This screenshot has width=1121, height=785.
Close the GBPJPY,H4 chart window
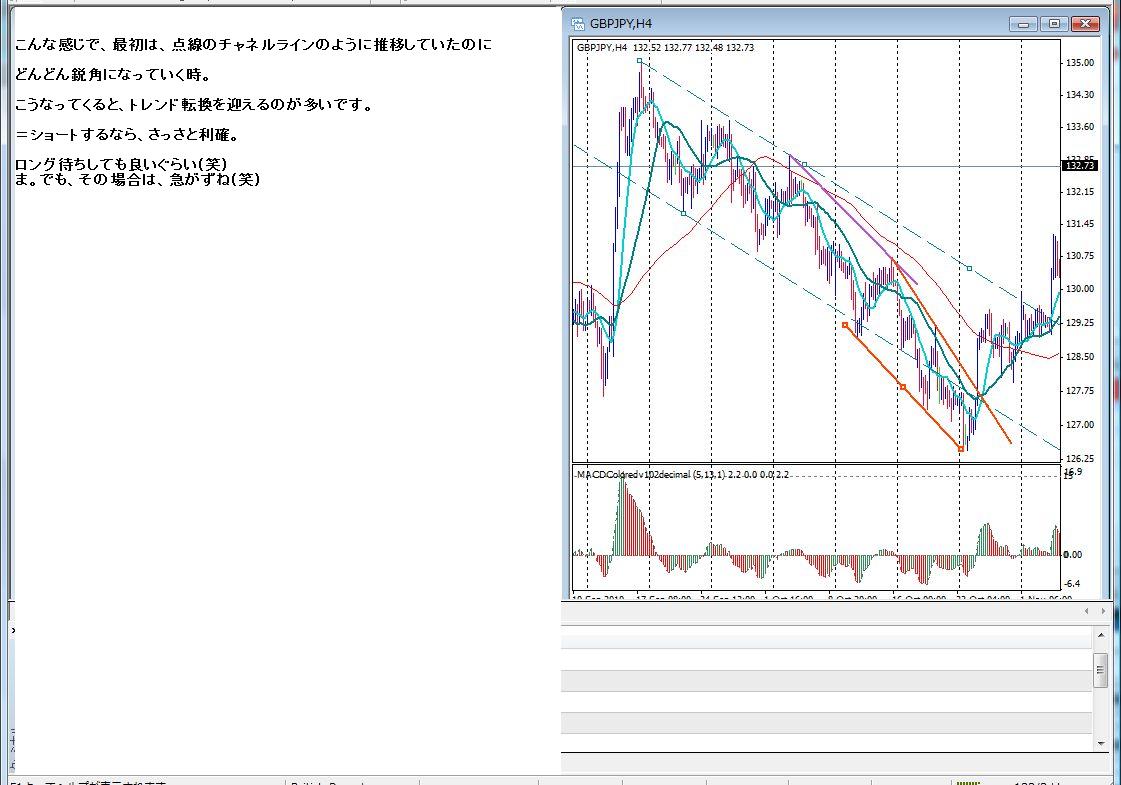click(x=1085, y=24)
